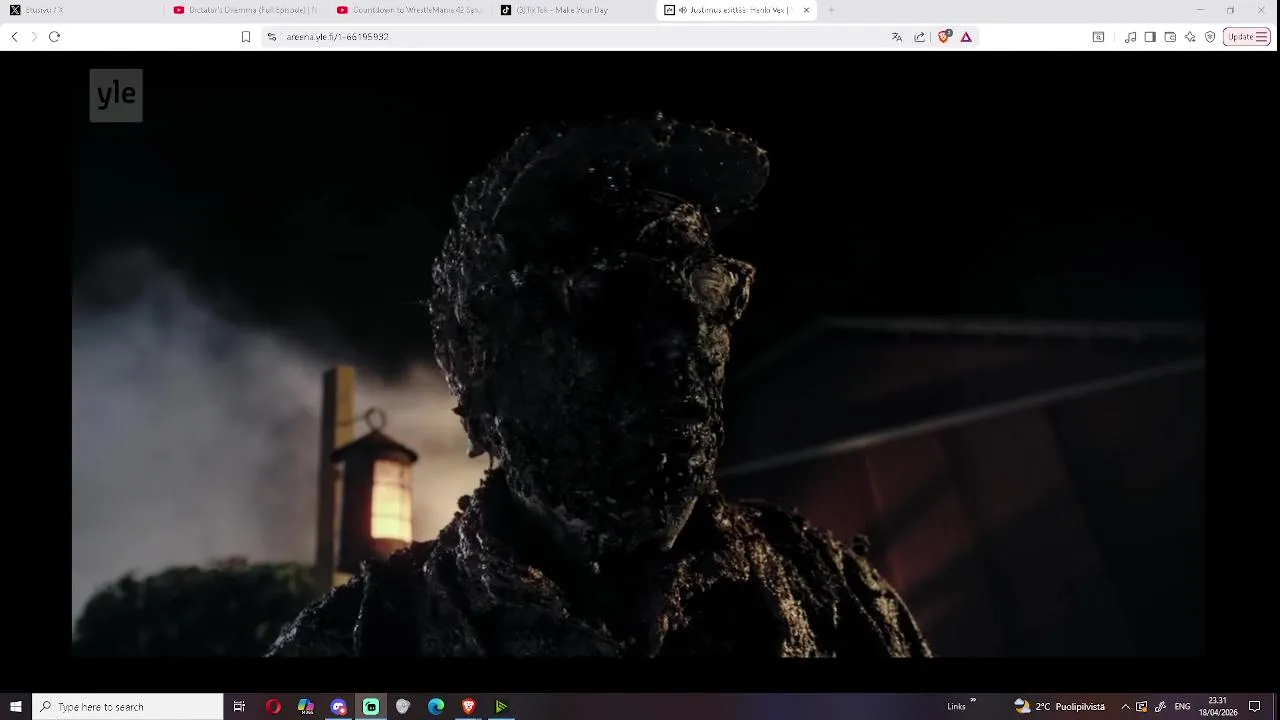1280x720 pixels.
Task: Reload the current page
Action: click(x=54, y=37)
